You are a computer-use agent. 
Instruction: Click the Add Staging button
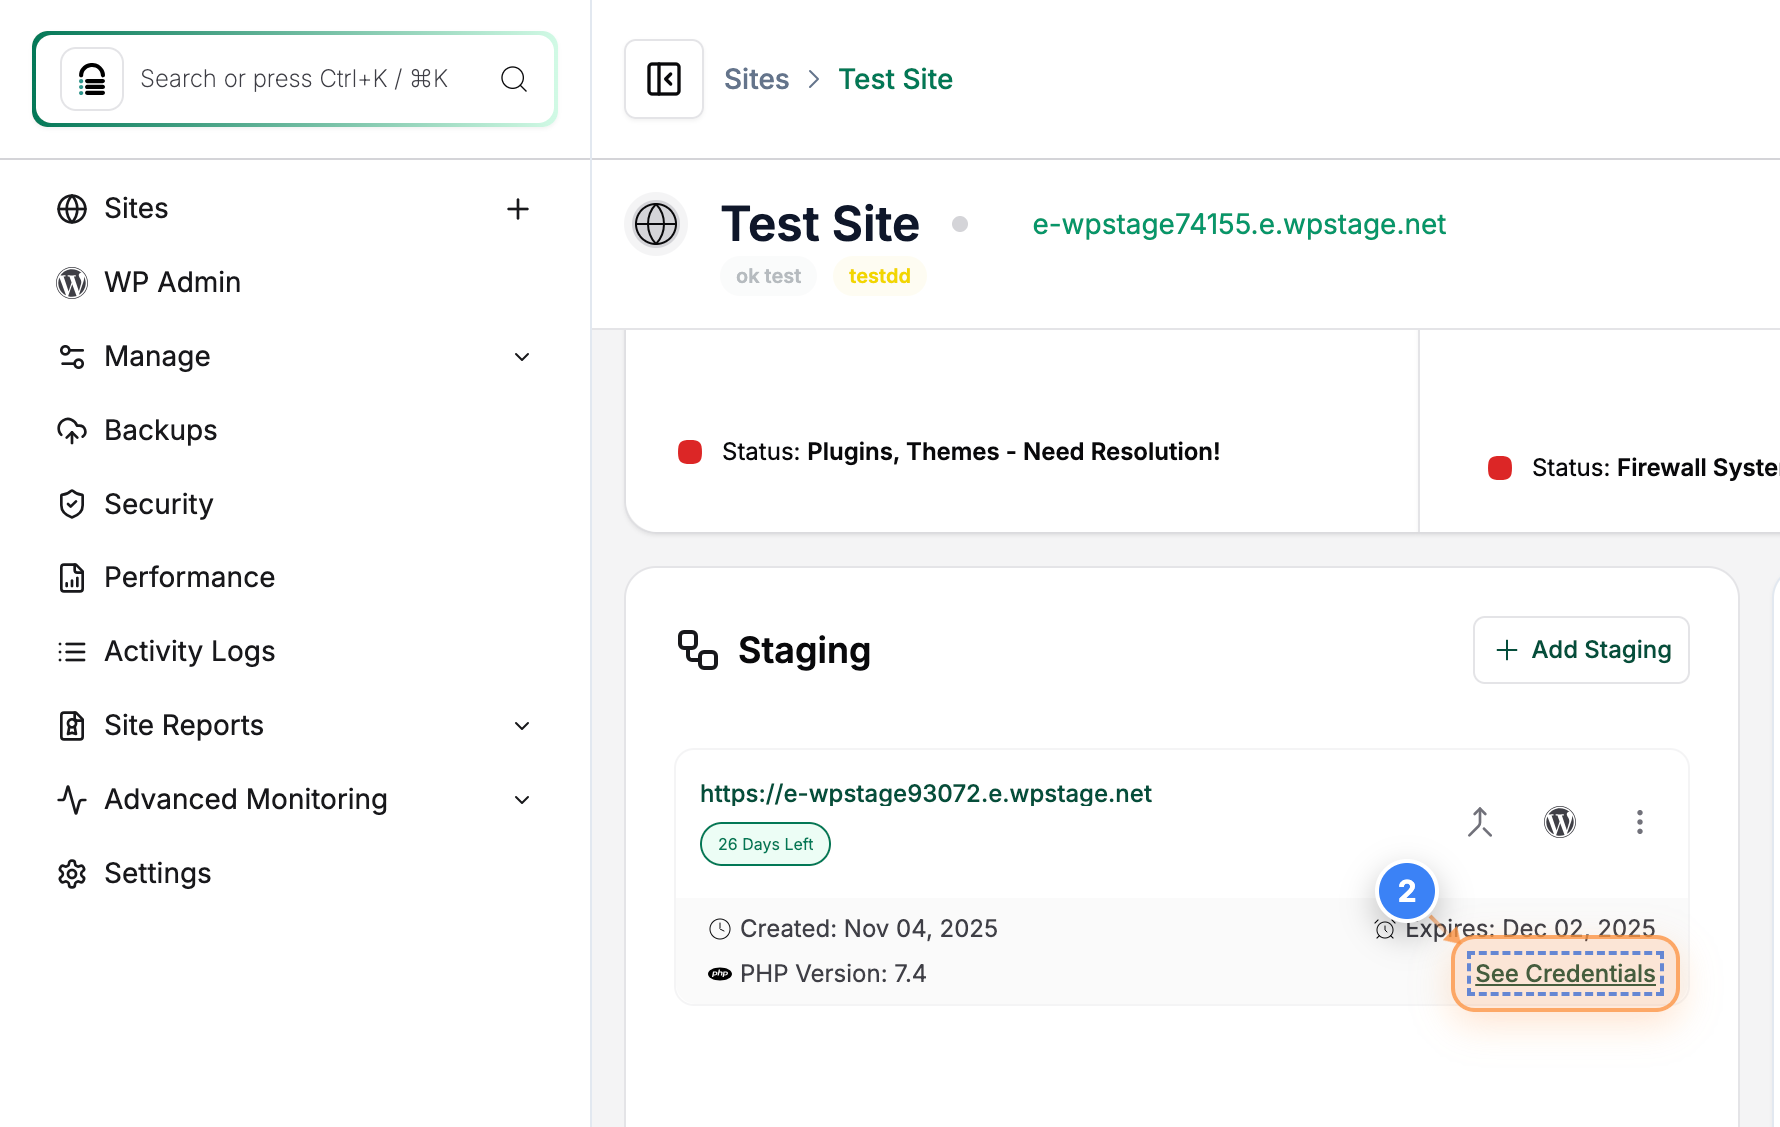tap(1581, 650)
